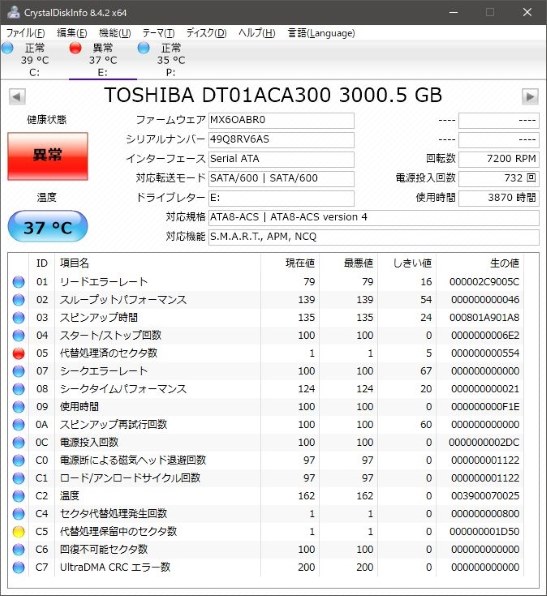Open the 編集(E) menu

click(72, 33)
